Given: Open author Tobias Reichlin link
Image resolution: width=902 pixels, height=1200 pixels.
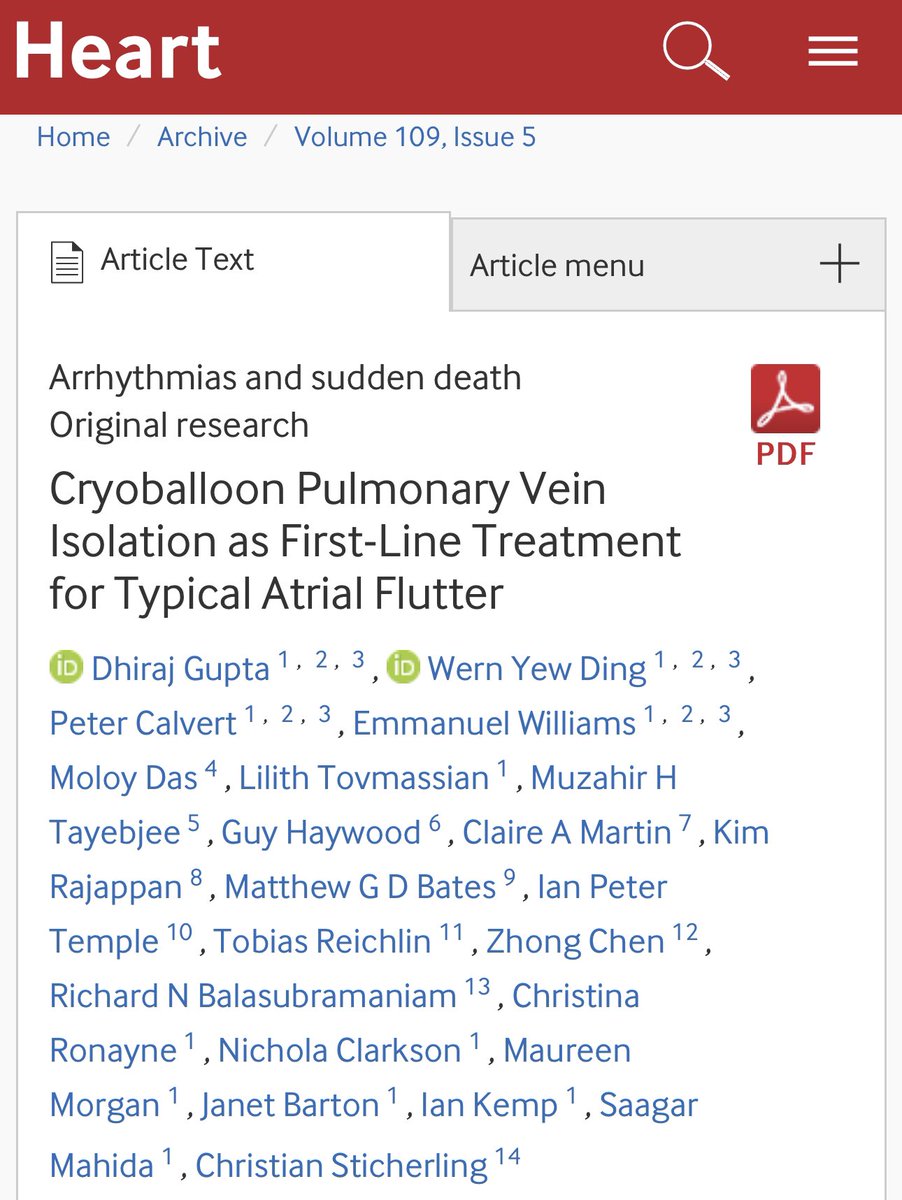Looking at the screenshot, I should pos(322,942).
